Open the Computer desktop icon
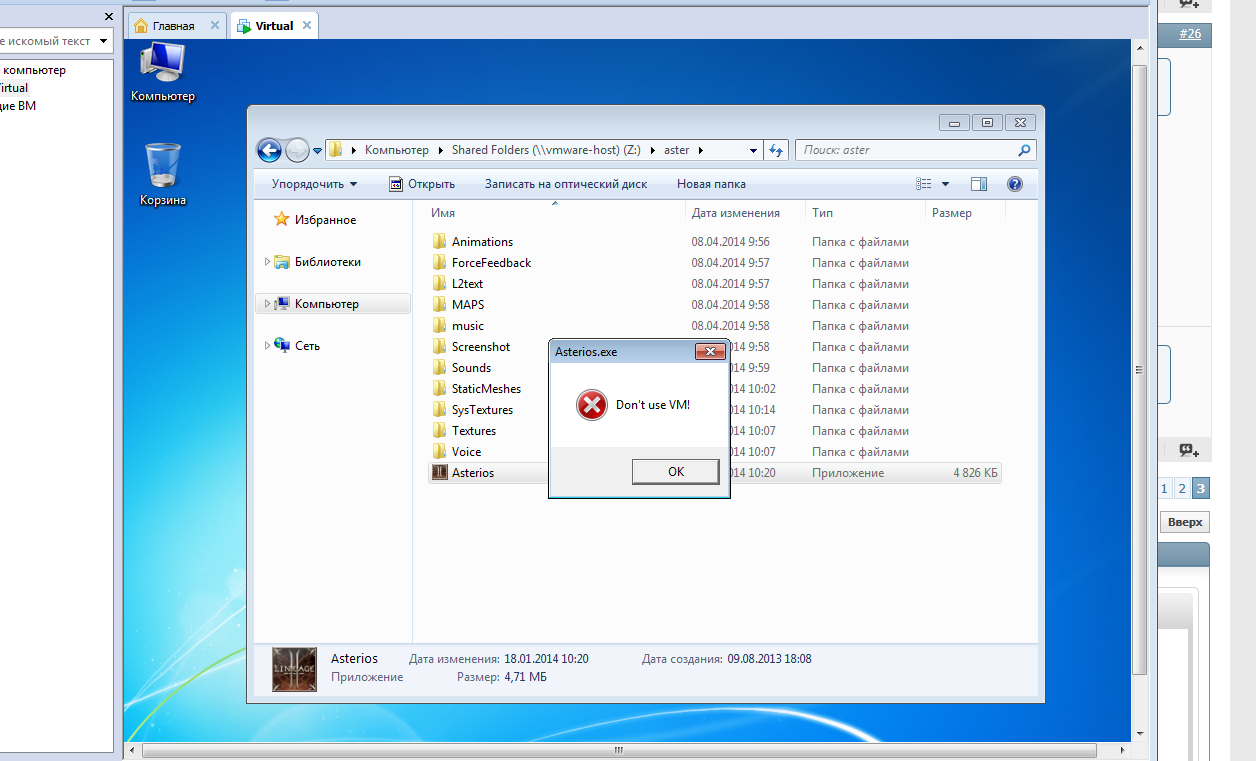The image size is (1256, 761). coord(162,72)
